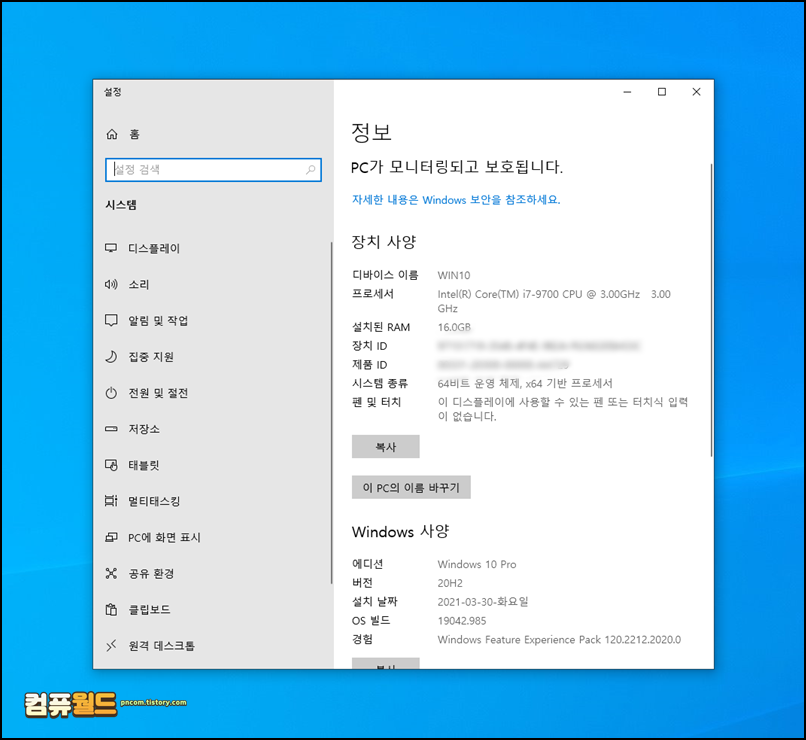Select Windows Feature Experience Pack text

(x=559, y=640)
